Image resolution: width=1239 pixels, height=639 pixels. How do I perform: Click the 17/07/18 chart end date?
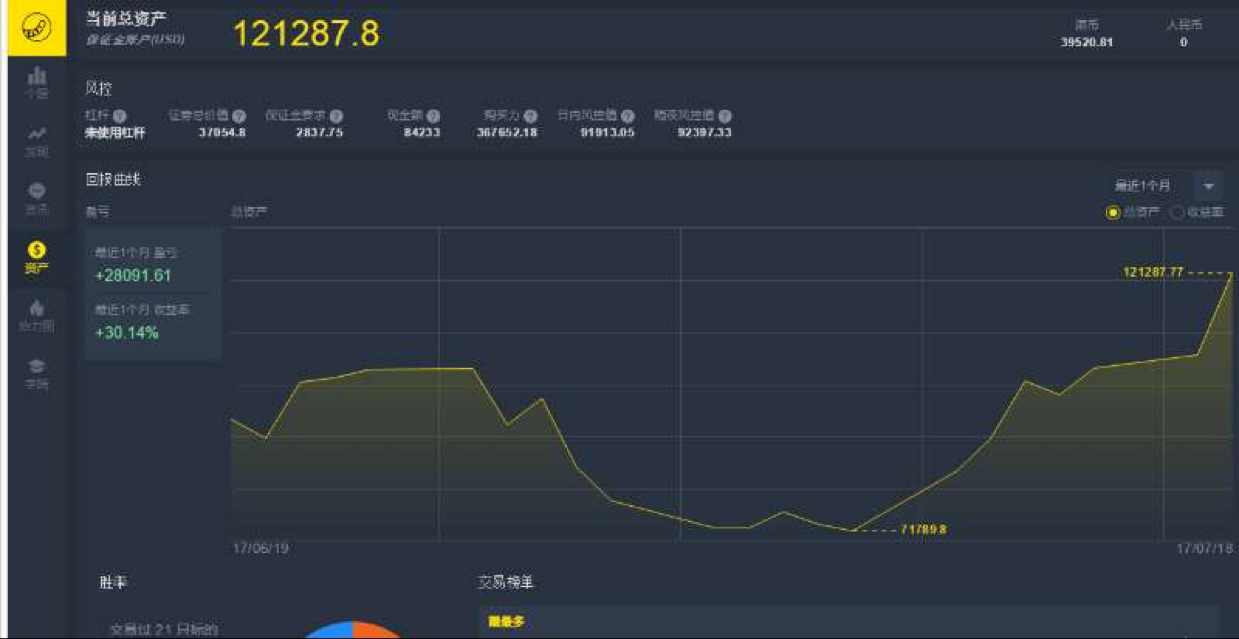coord(1203,549)
